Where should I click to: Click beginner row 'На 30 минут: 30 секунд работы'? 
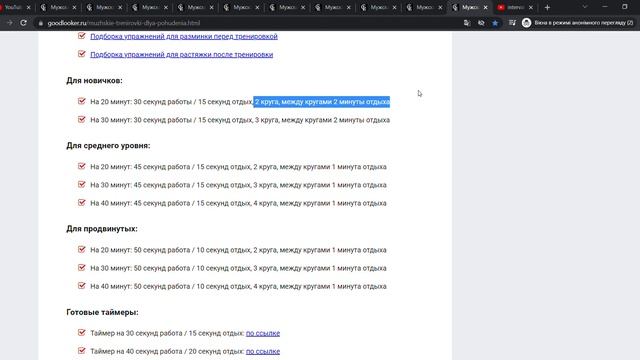[x=240, y=120]
